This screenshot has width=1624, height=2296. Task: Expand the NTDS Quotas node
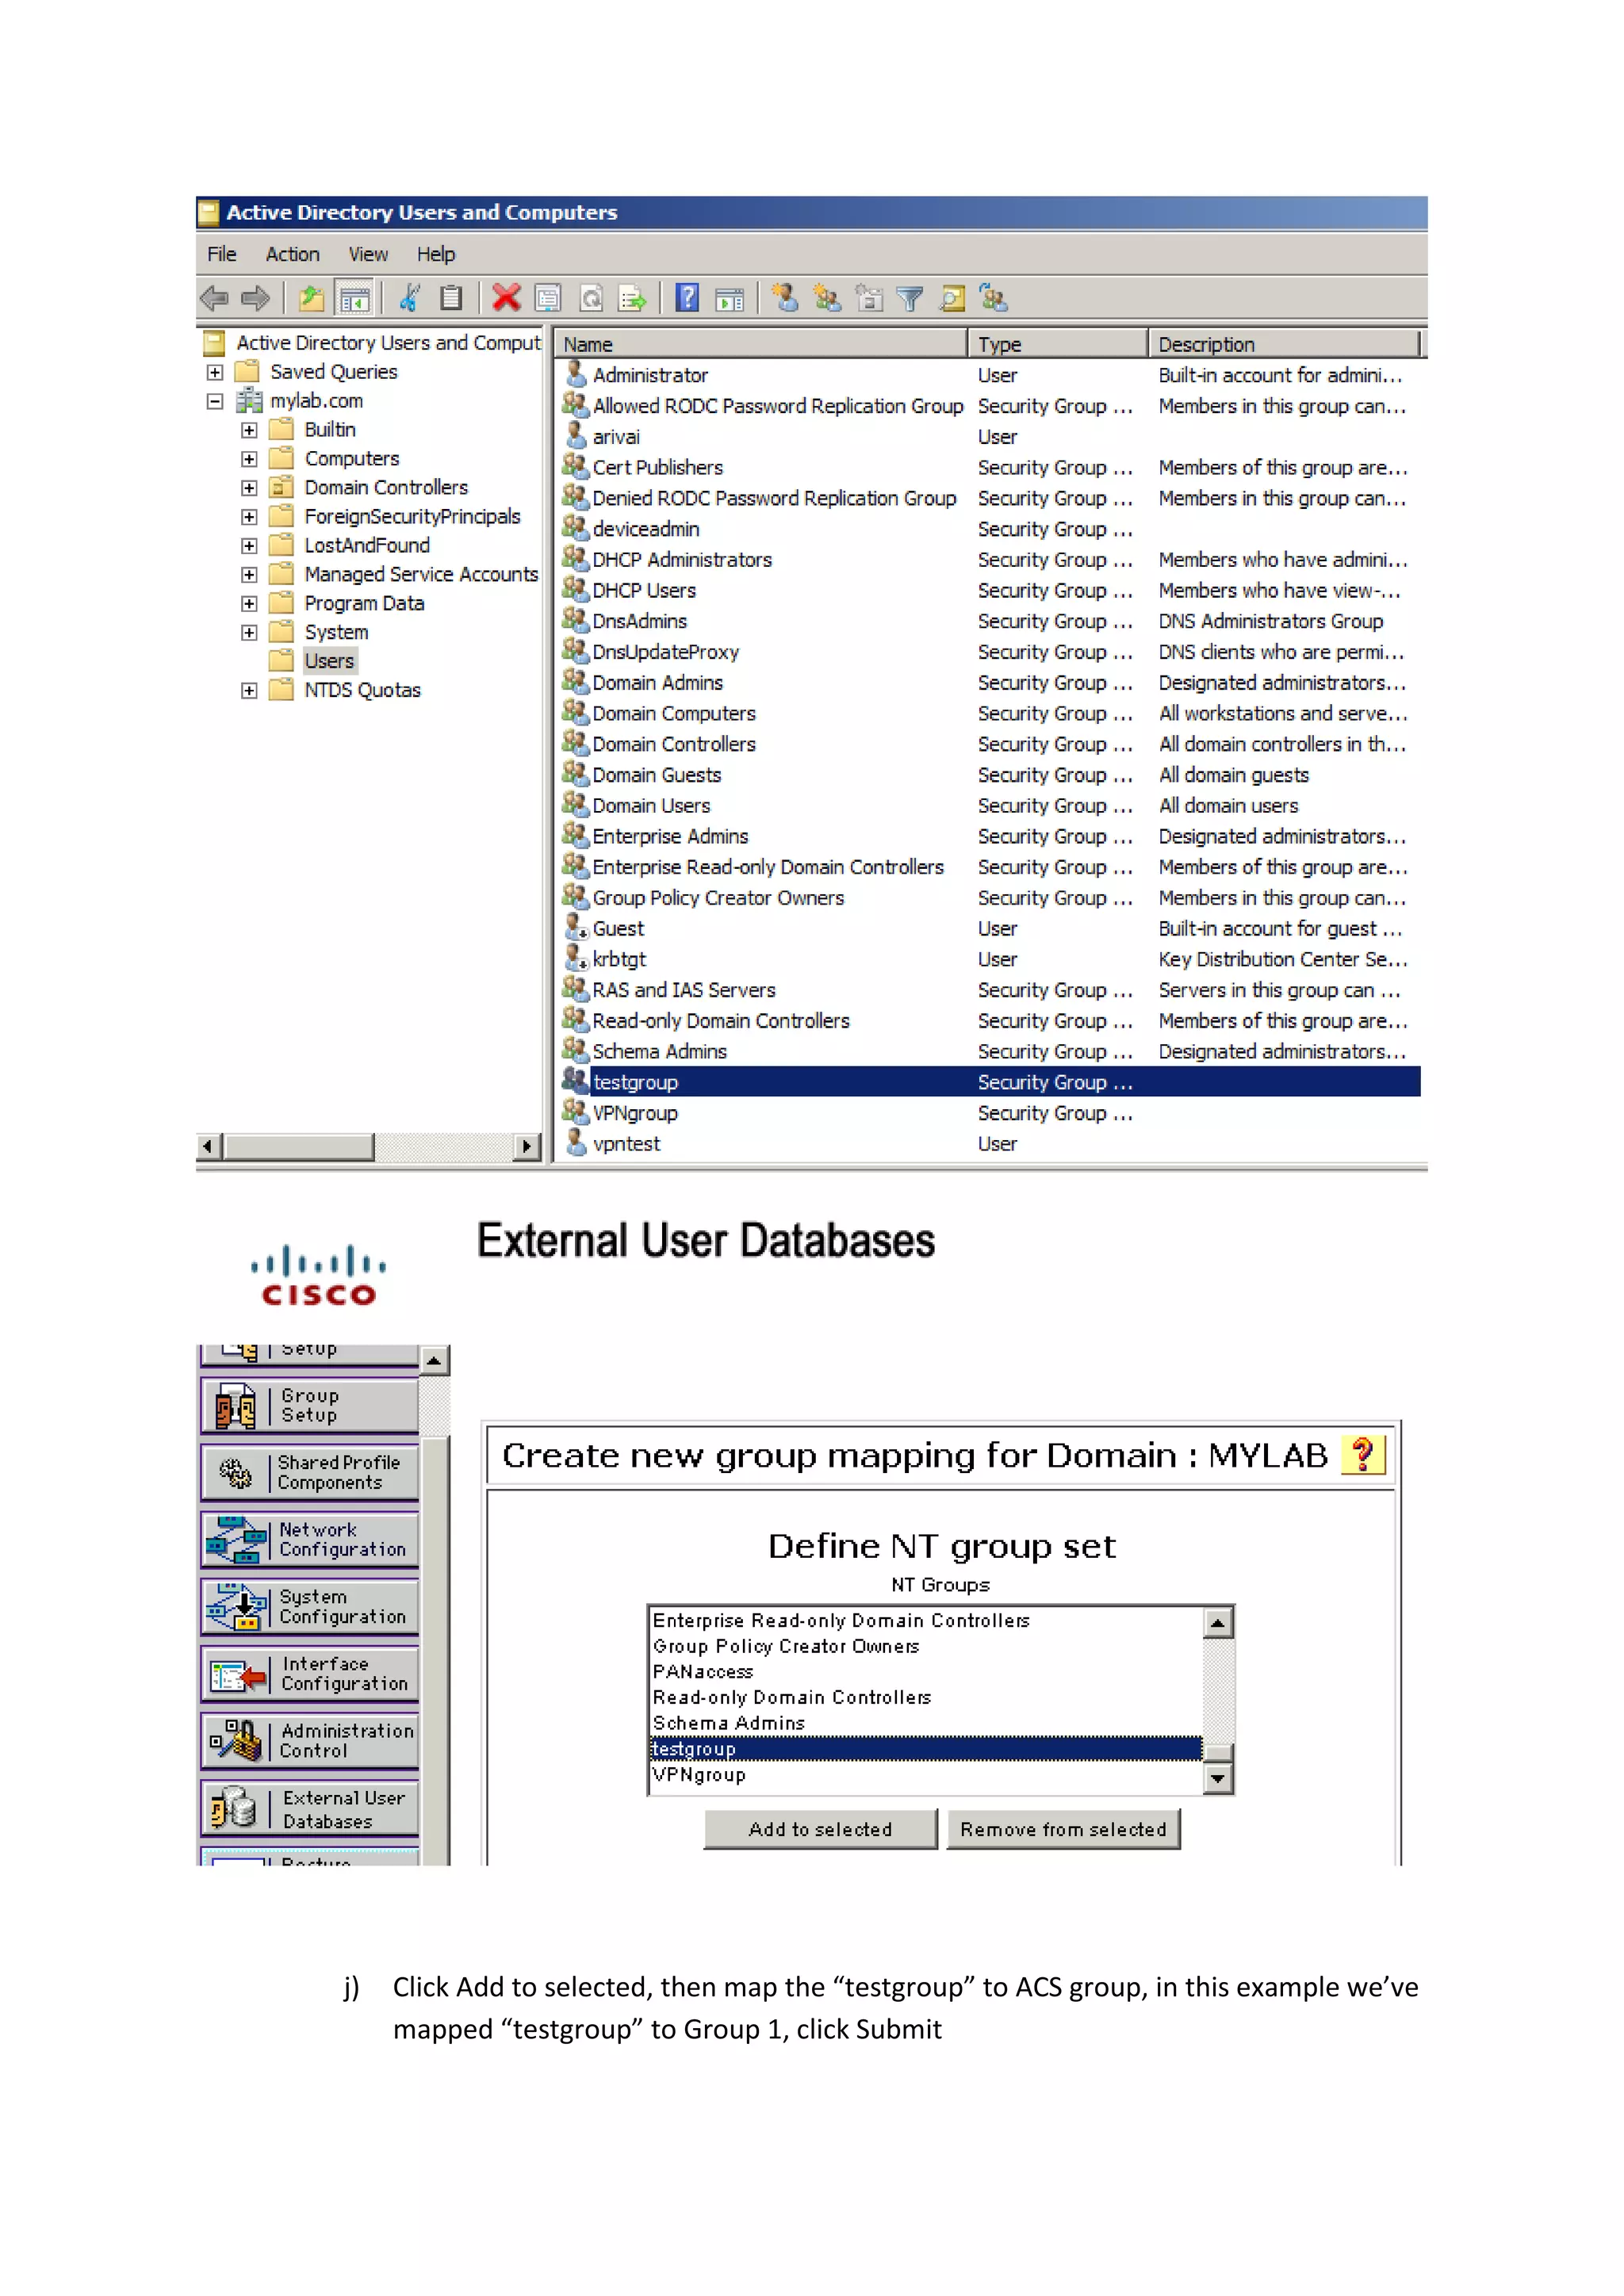coord(249,691)
